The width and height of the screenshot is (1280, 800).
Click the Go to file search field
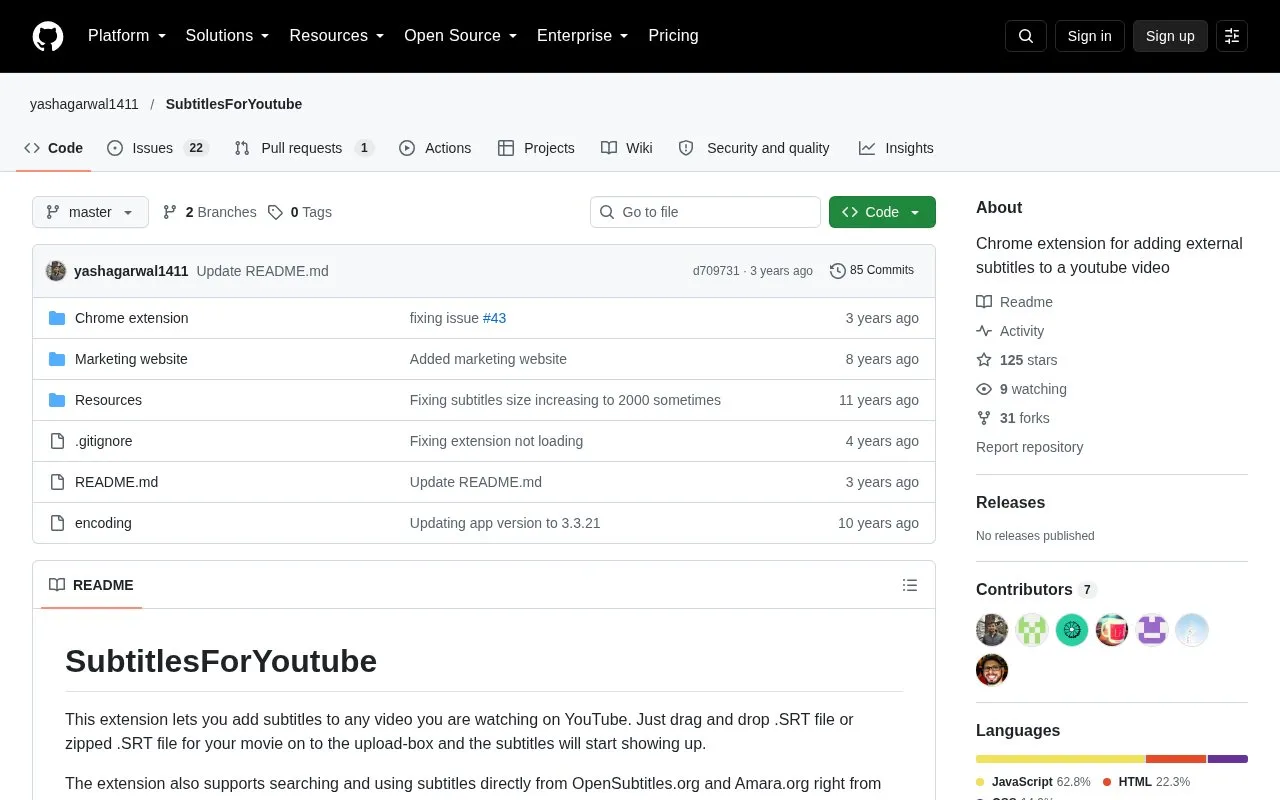[705, 212]
